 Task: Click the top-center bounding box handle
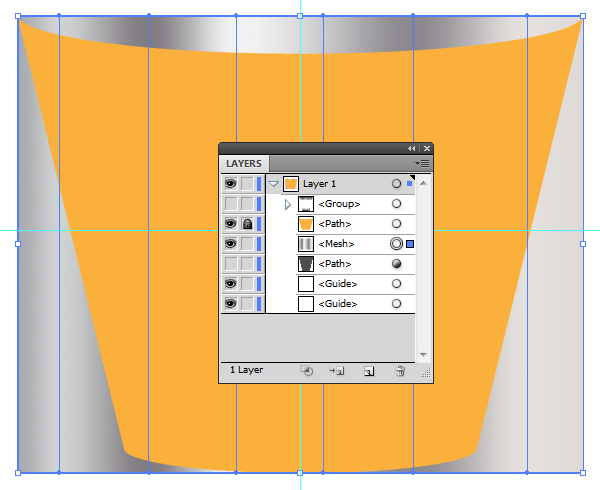300,16
